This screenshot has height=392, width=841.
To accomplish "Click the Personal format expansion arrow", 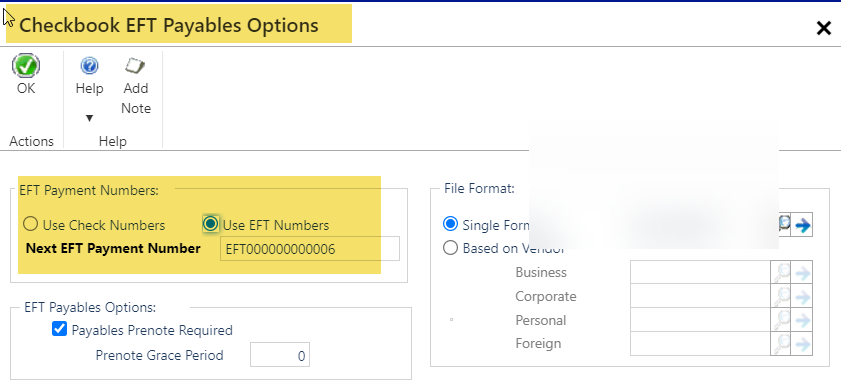I will (x=802, y=320).
